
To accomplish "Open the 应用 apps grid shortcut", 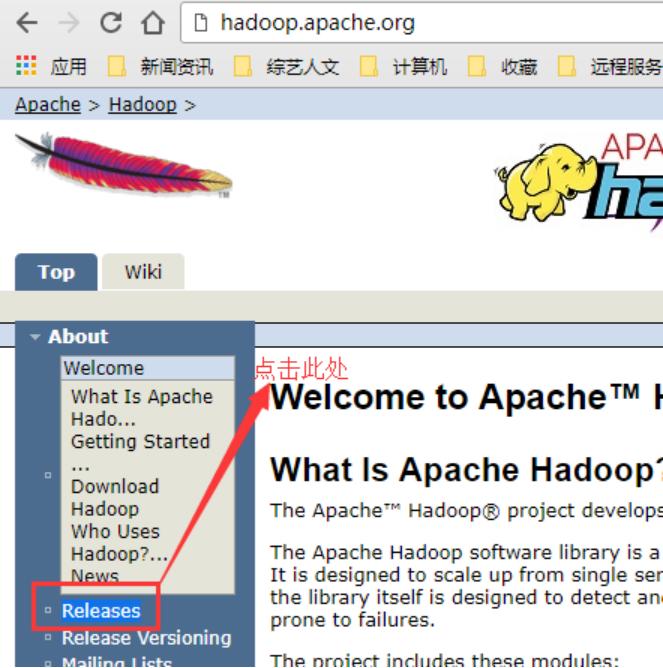I will point(51,66).
